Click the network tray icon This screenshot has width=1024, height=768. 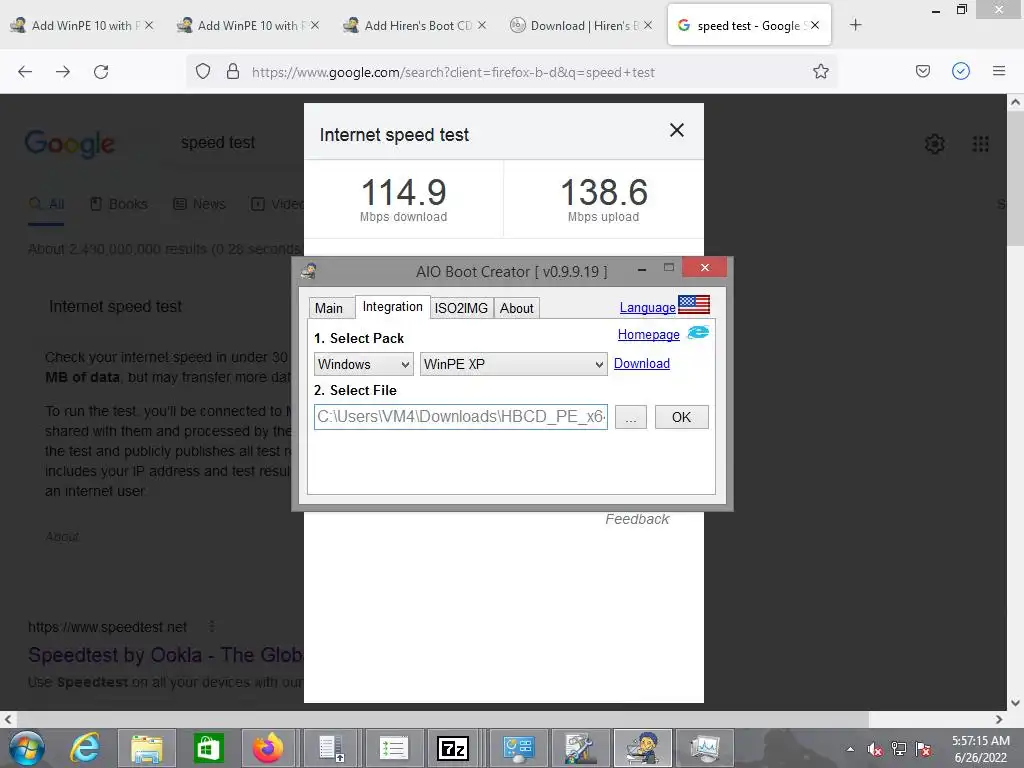tap(899, 749)
